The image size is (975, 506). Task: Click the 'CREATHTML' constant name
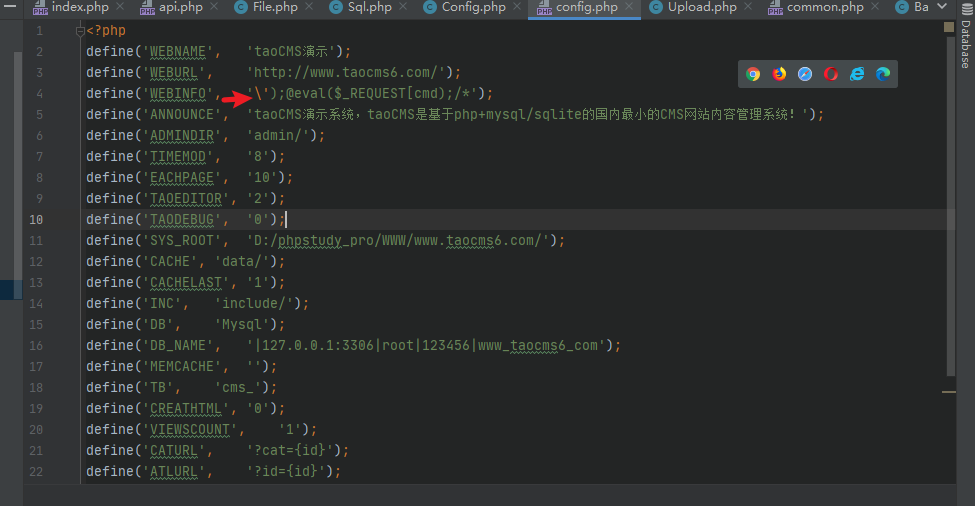[186, 409]
